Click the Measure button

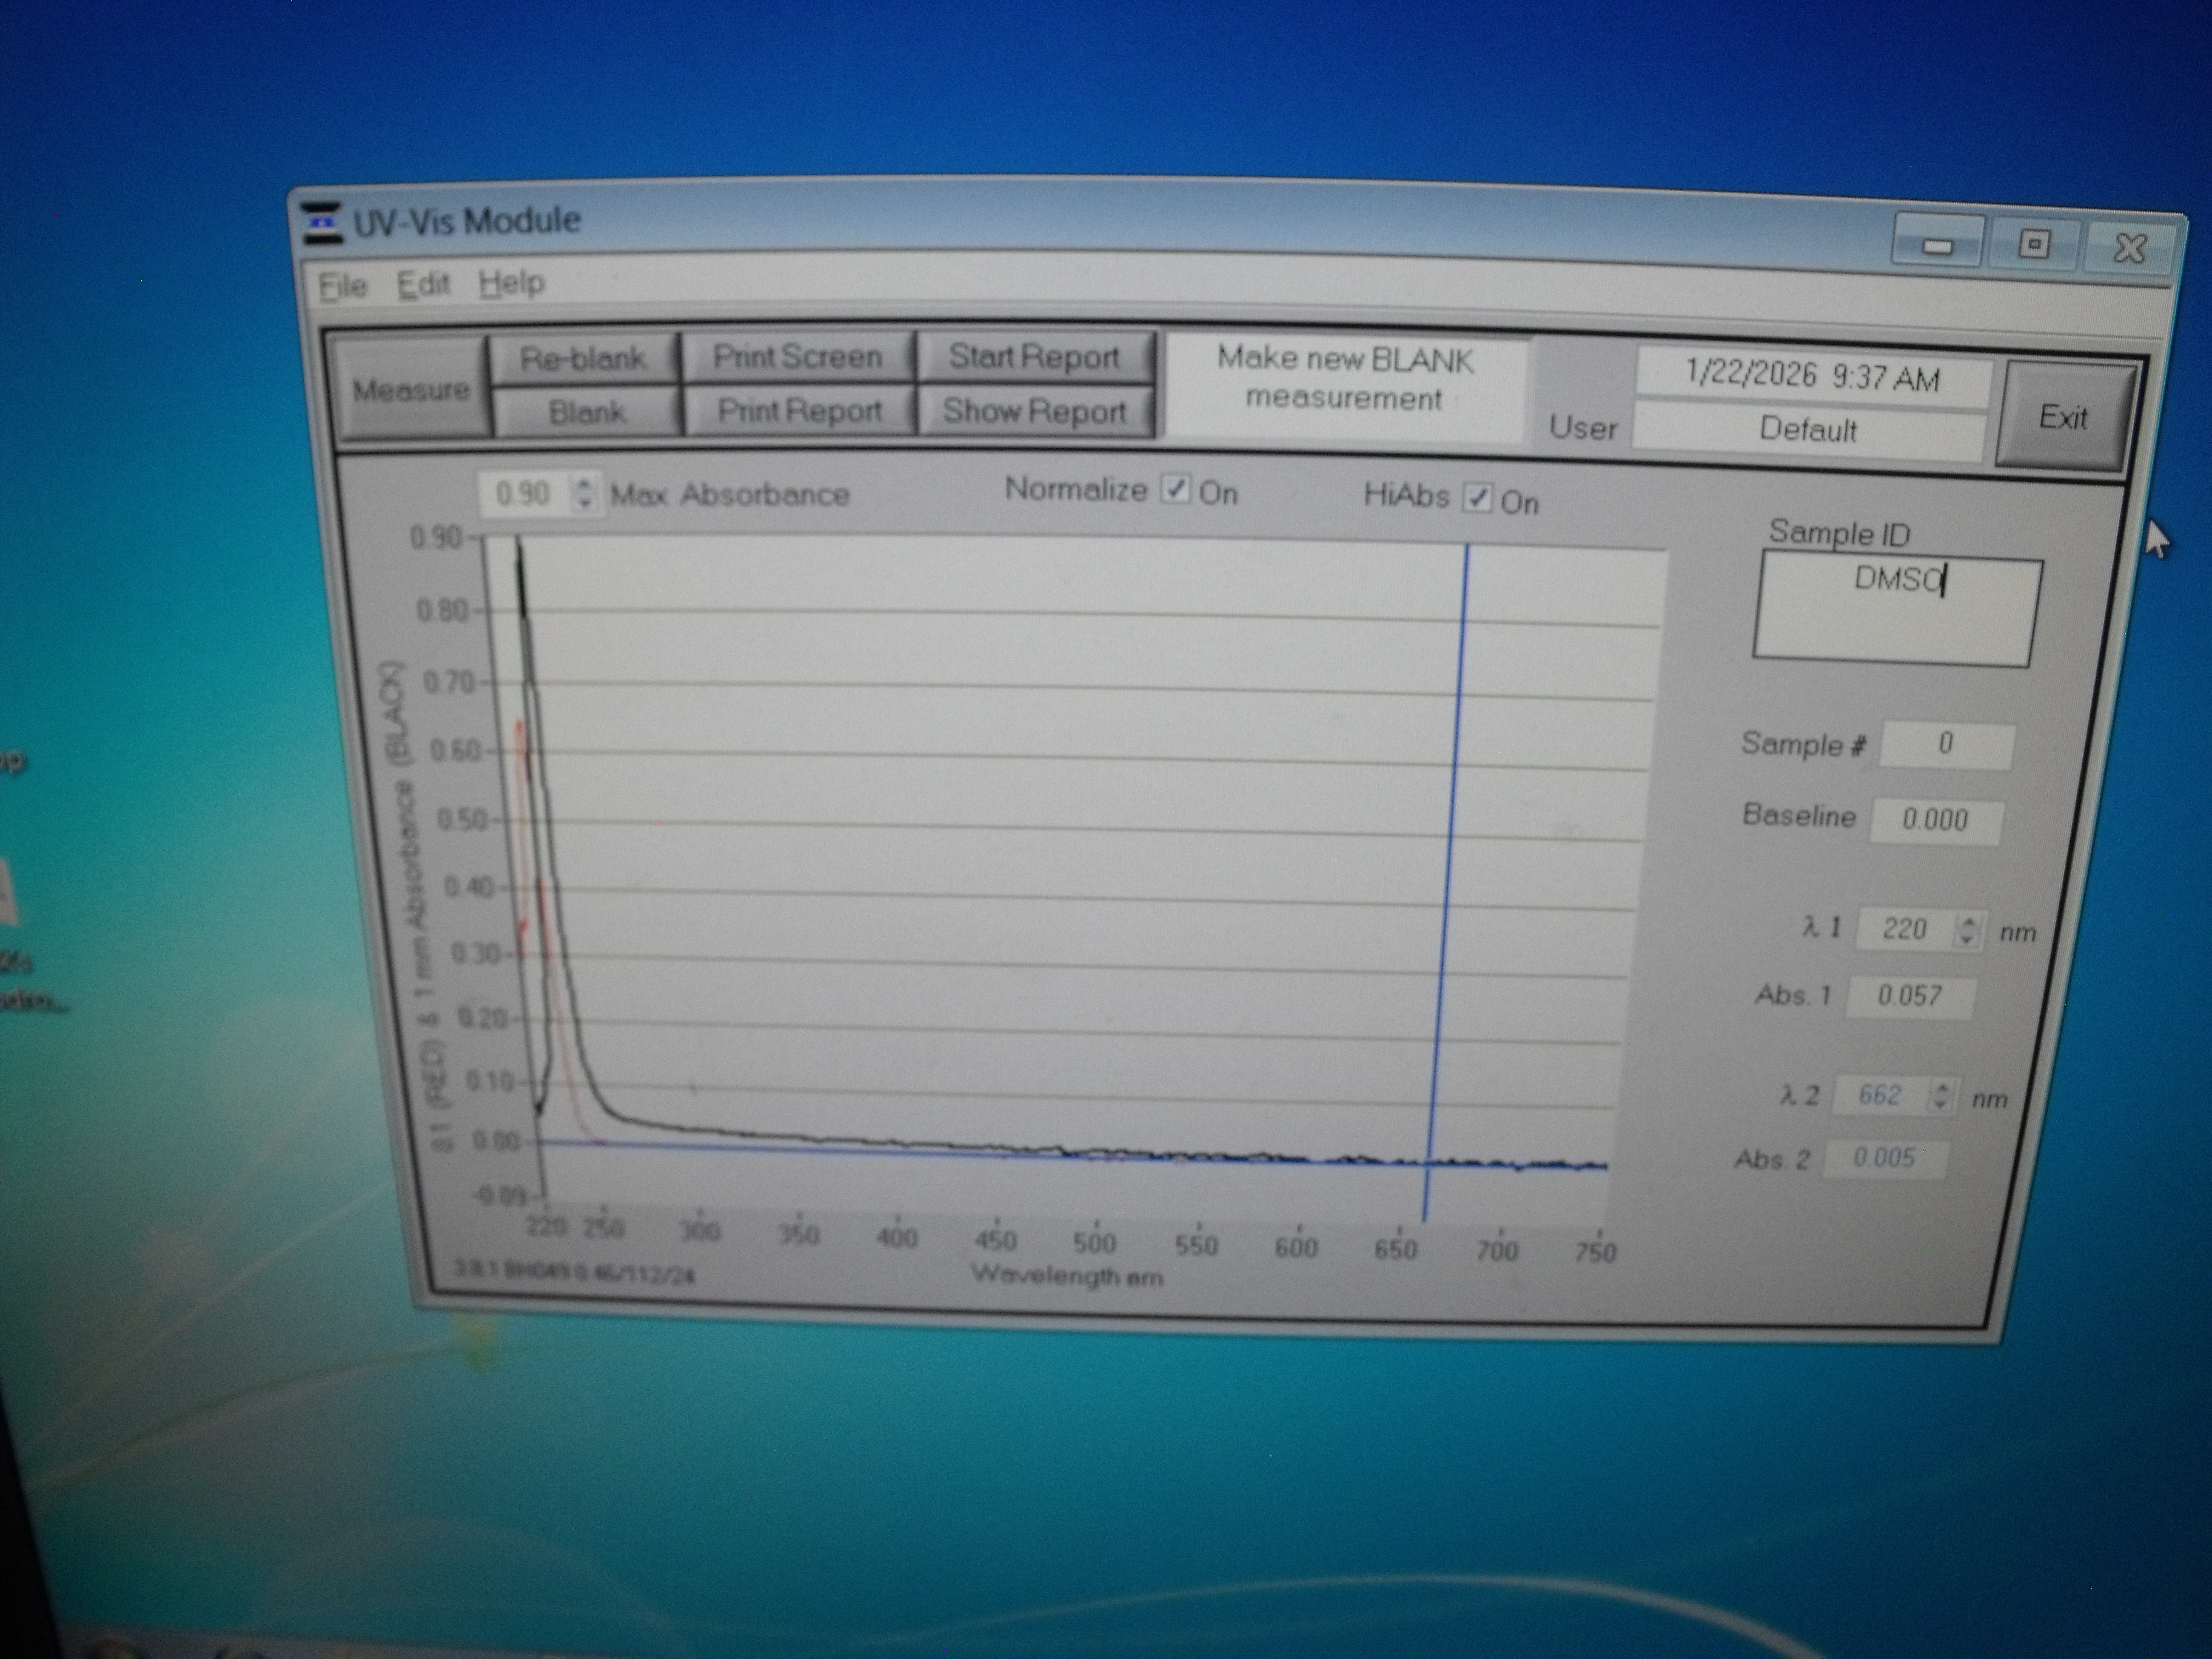coord(411,389)
